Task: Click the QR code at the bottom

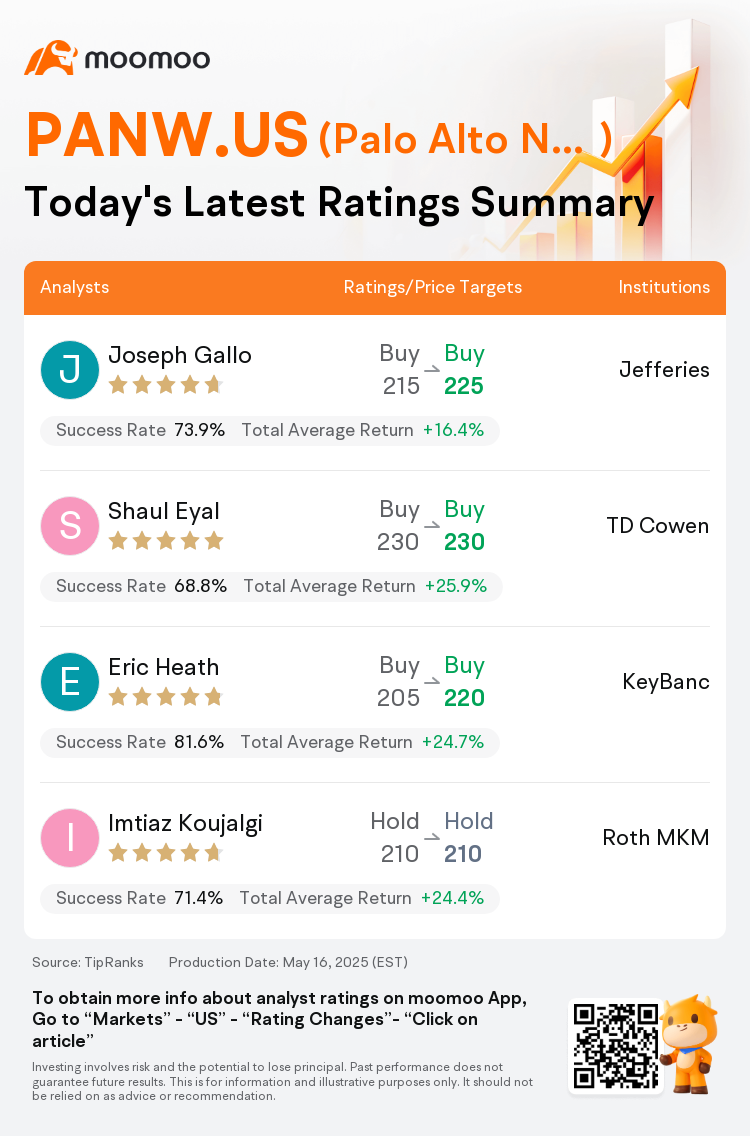Action: pos(616,1046)
